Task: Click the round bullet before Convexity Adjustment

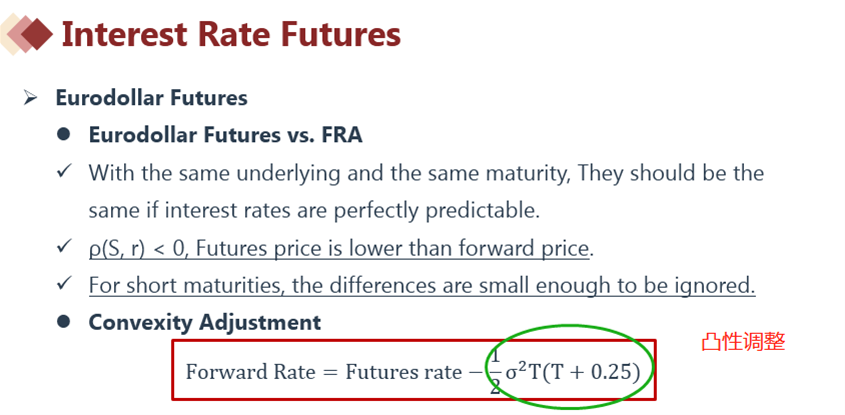Action: [64, 322]
